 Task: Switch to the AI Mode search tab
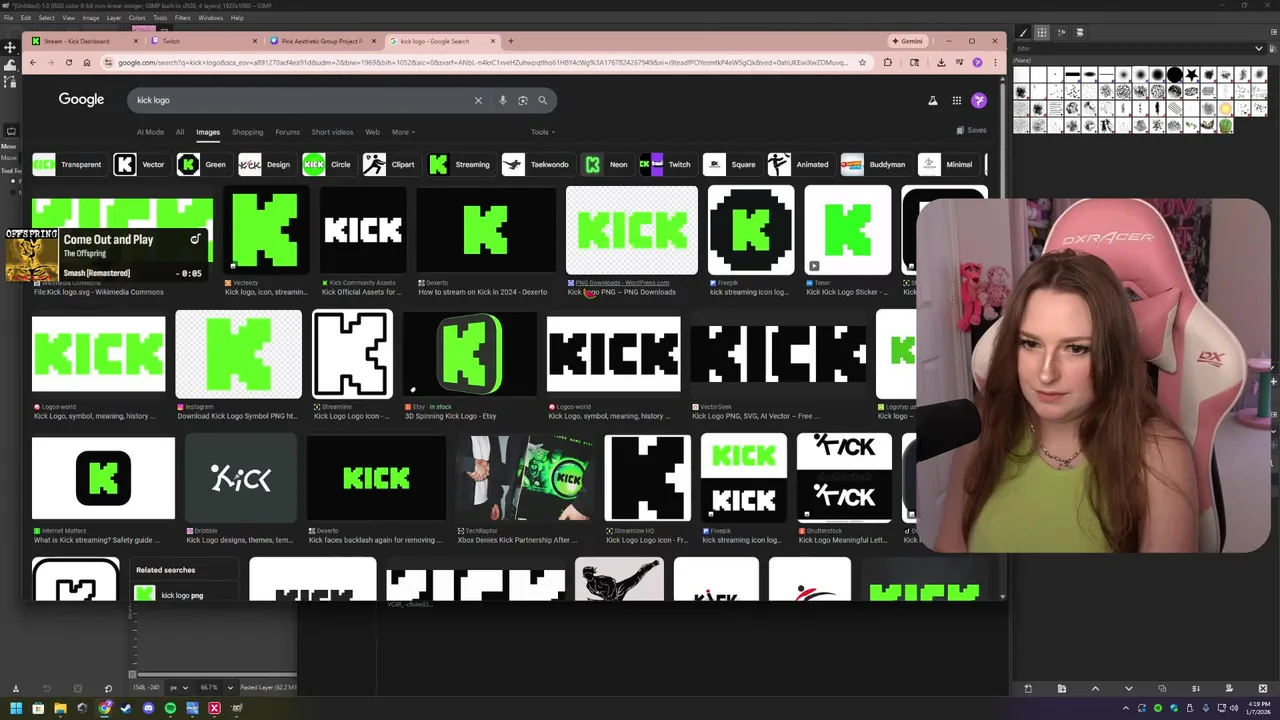click(150, 132)
